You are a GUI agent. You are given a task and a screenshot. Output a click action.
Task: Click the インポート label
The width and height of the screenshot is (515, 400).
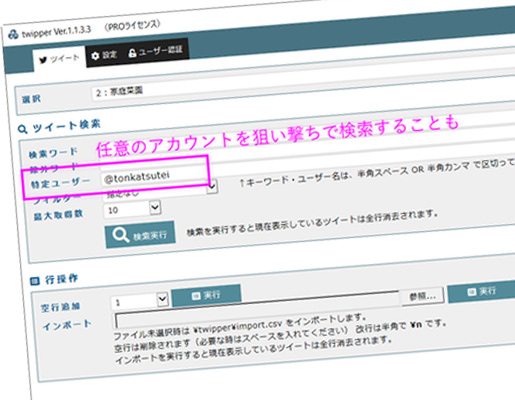(x=67, y=325)
